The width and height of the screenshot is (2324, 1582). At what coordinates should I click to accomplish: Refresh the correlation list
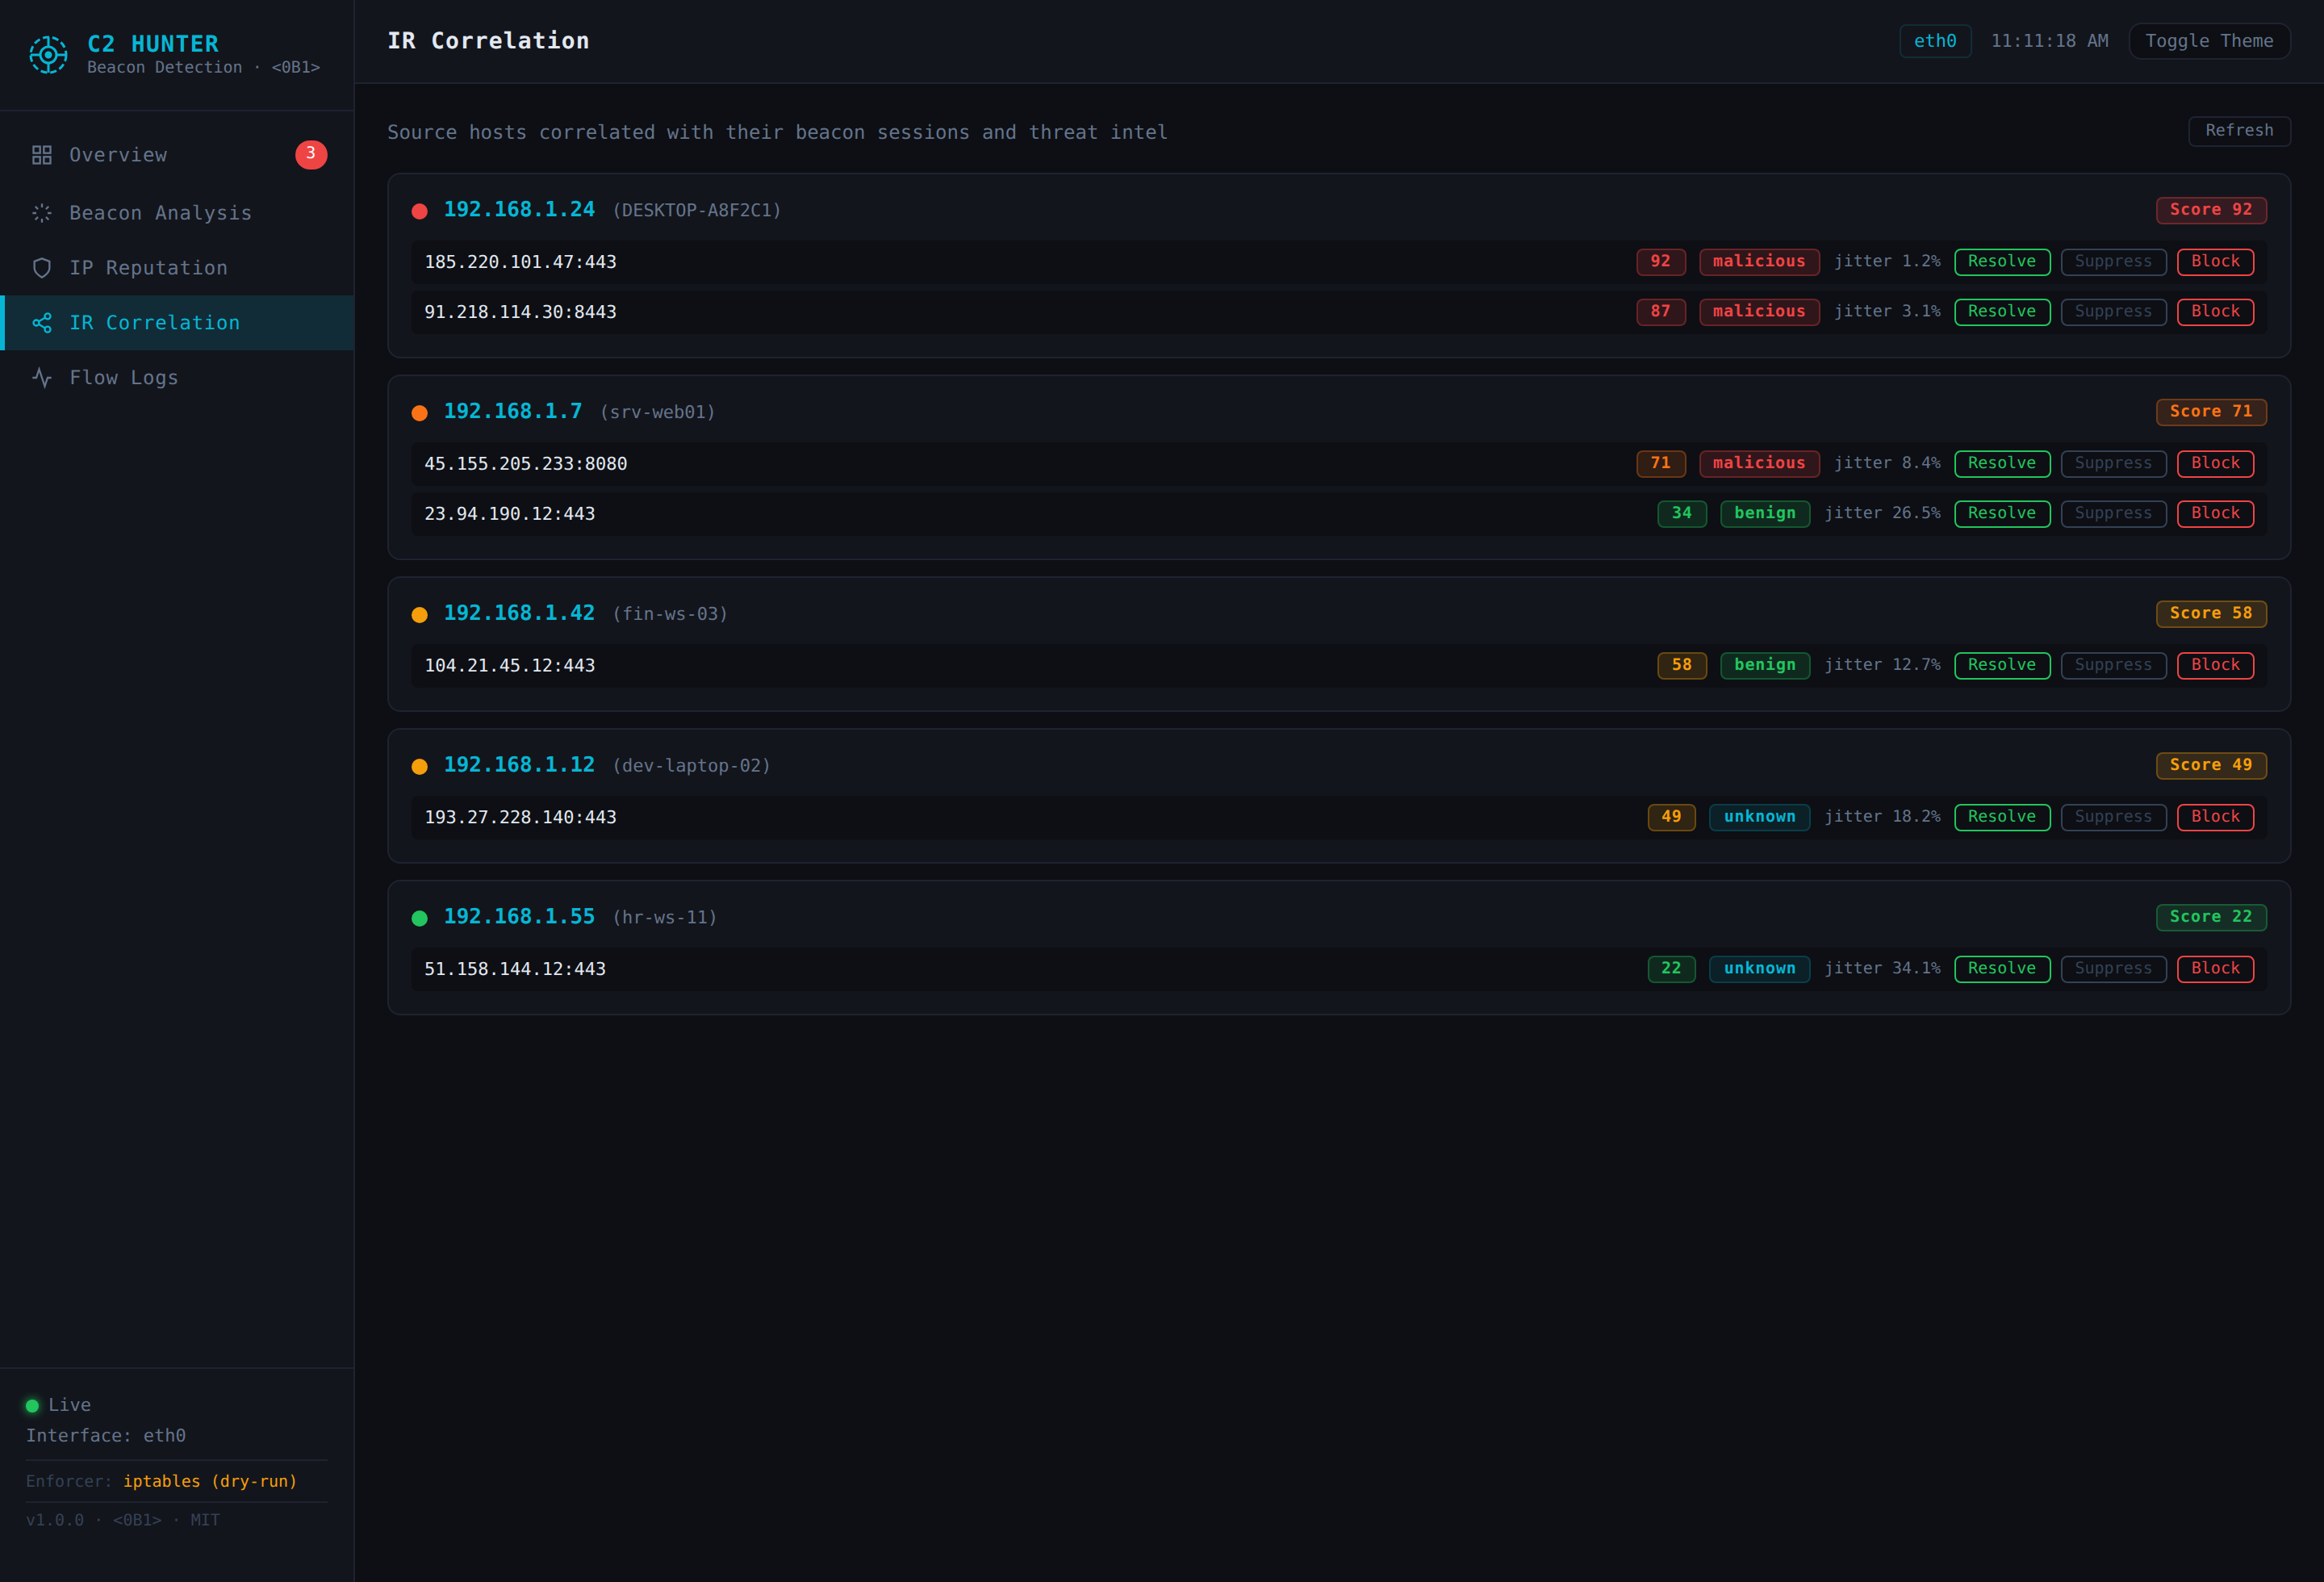pyautogui.click(x=2239, y=131)
